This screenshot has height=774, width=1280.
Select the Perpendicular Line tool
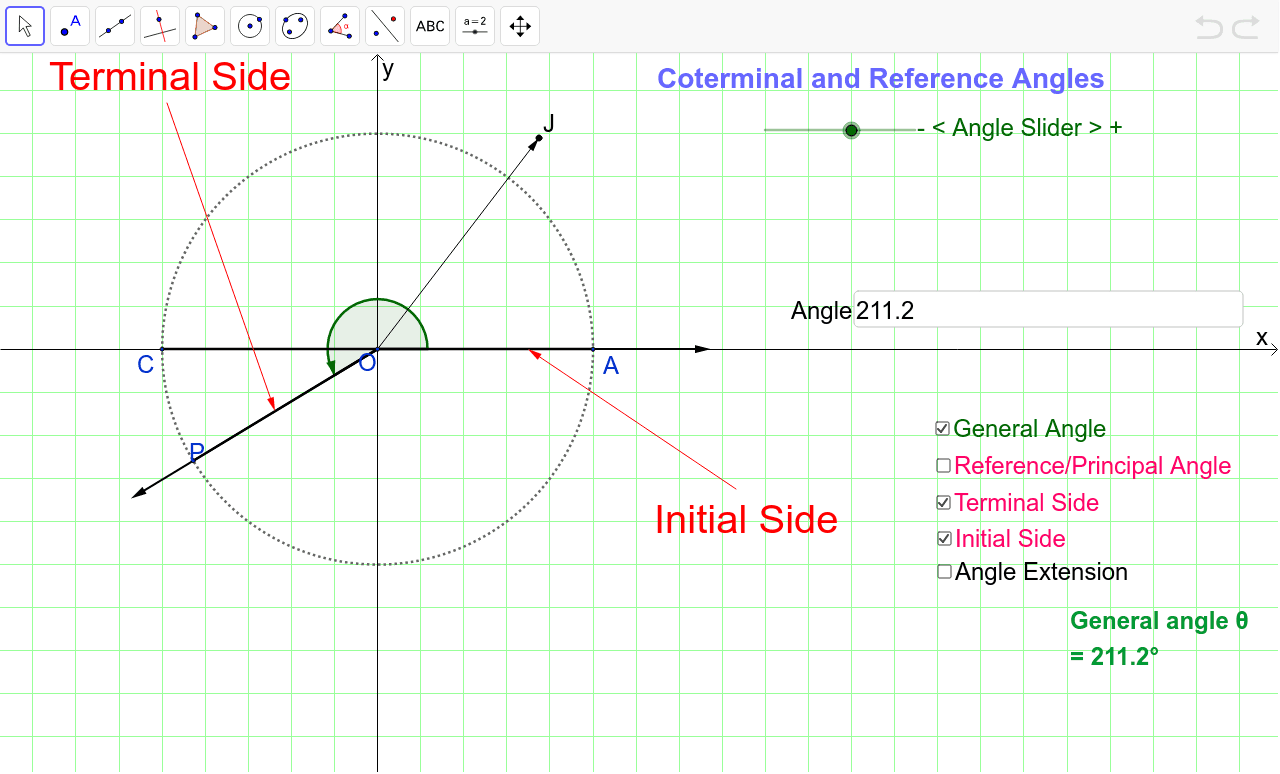(x=160, y=26)
